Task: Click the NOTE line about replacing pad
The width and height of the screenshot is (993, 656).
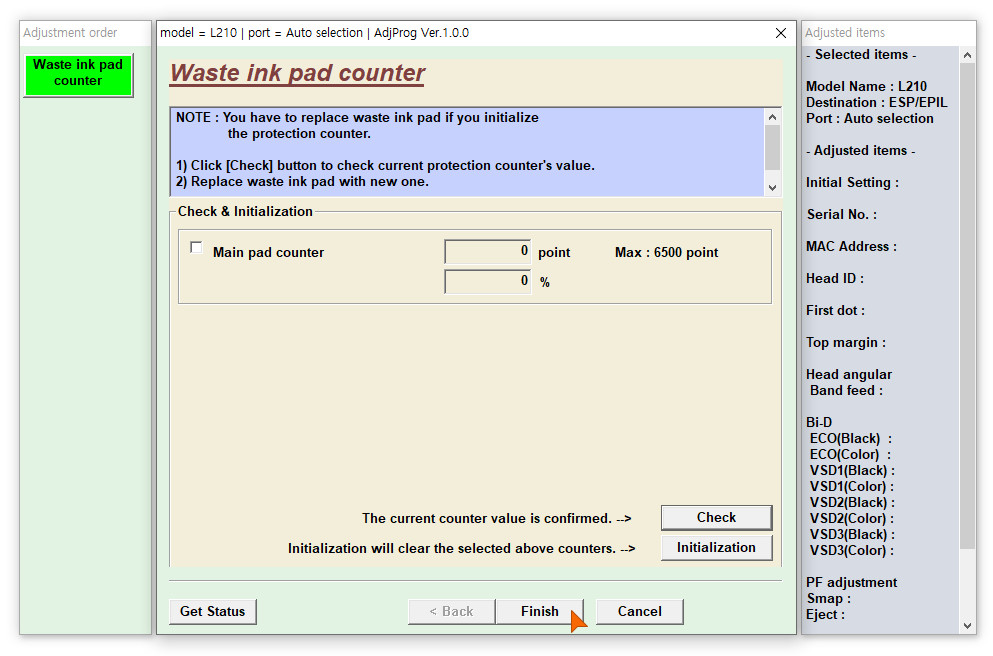Action: point(357,125)
